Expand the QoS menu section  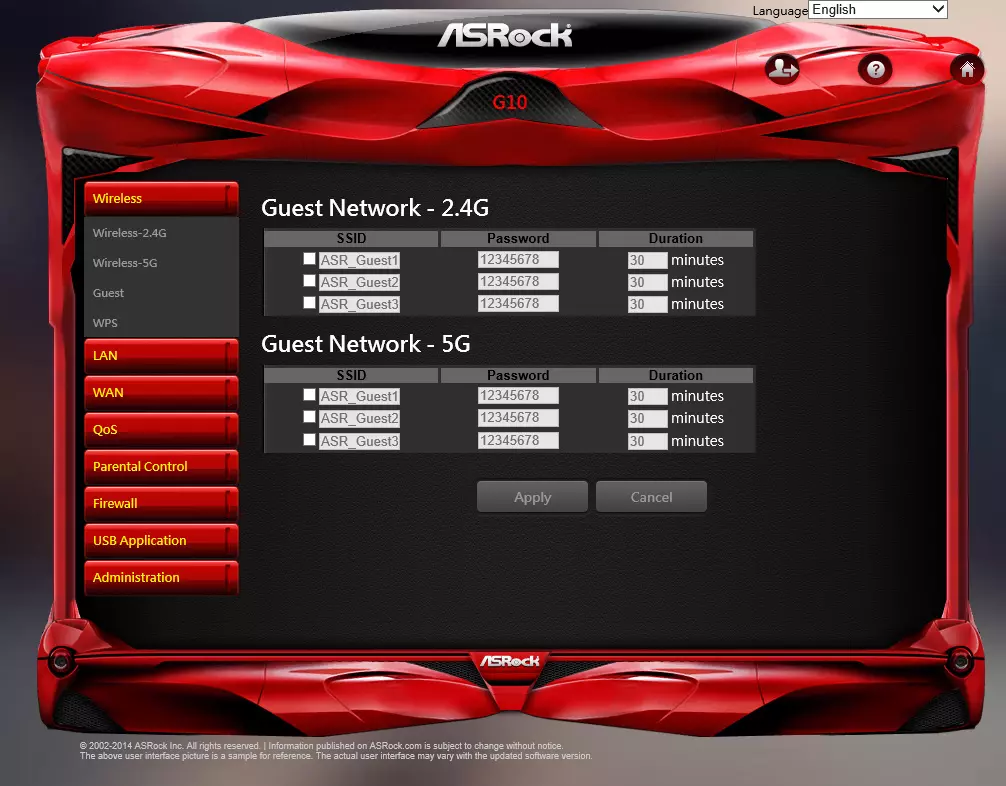[161, 429]
